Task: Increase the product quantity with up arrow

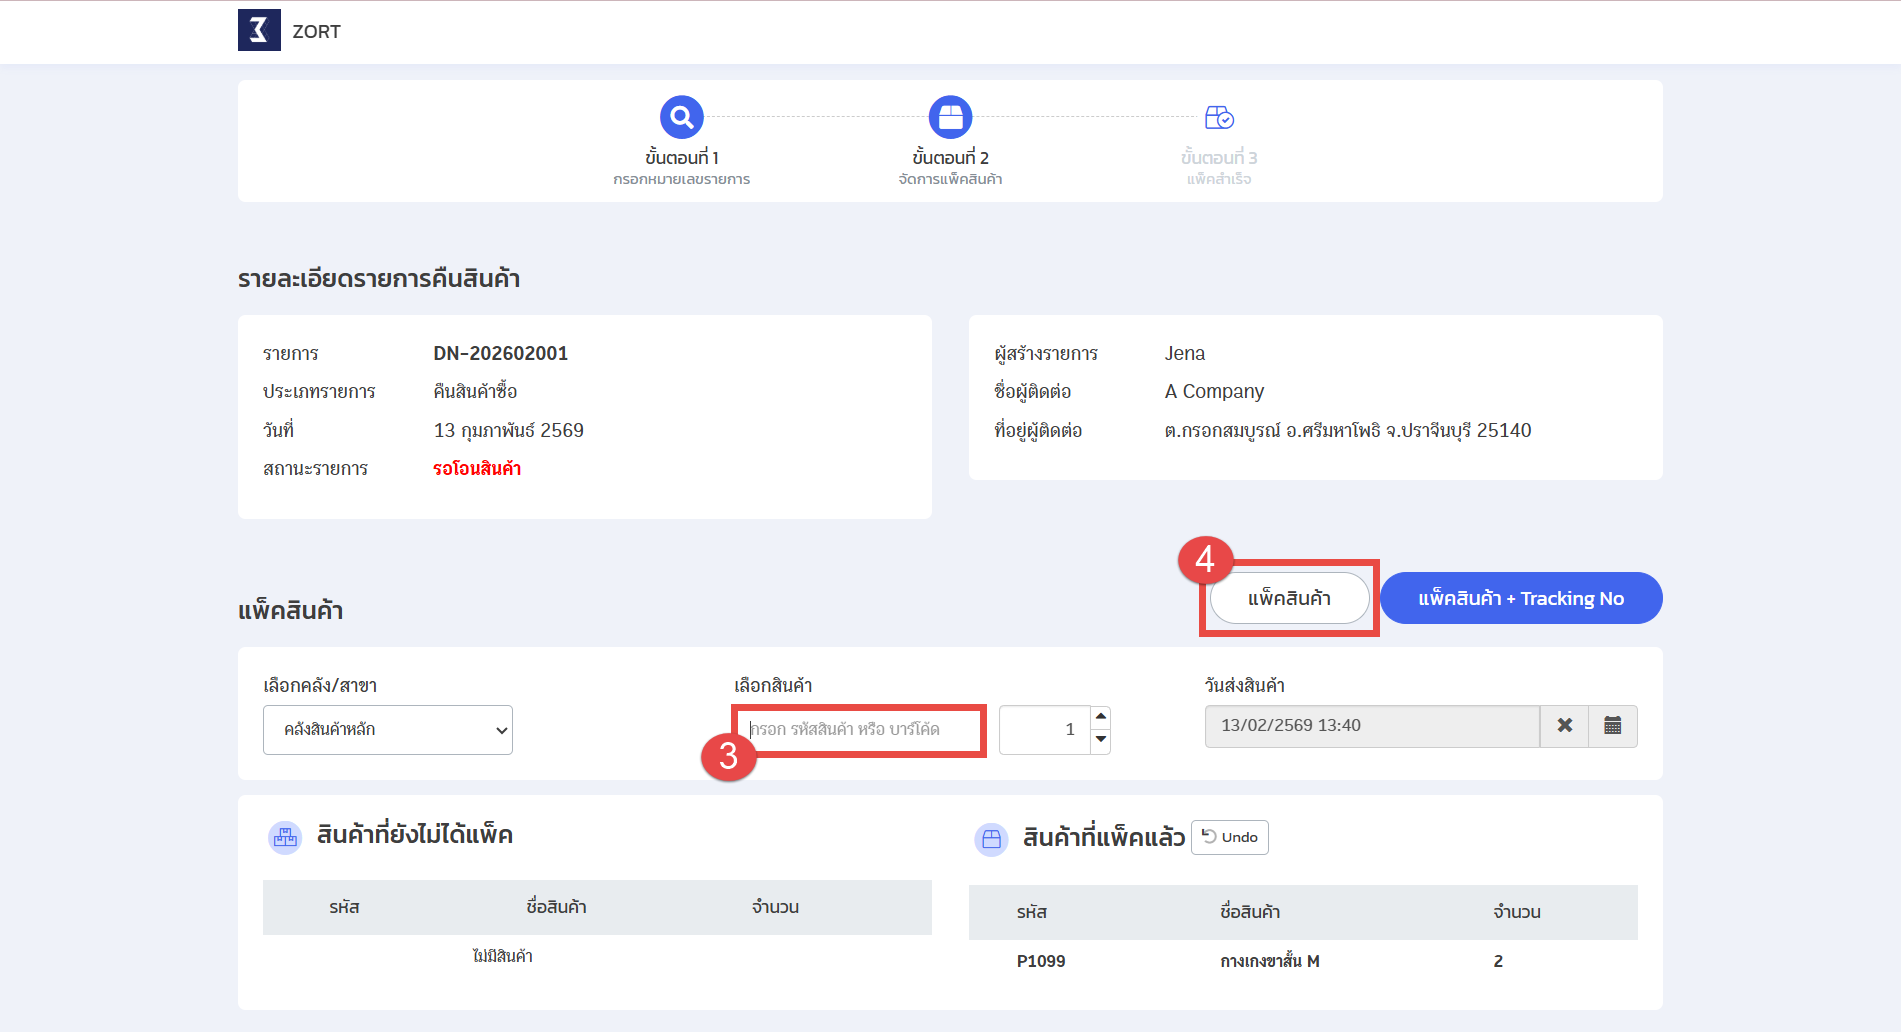Action: 1100,717
